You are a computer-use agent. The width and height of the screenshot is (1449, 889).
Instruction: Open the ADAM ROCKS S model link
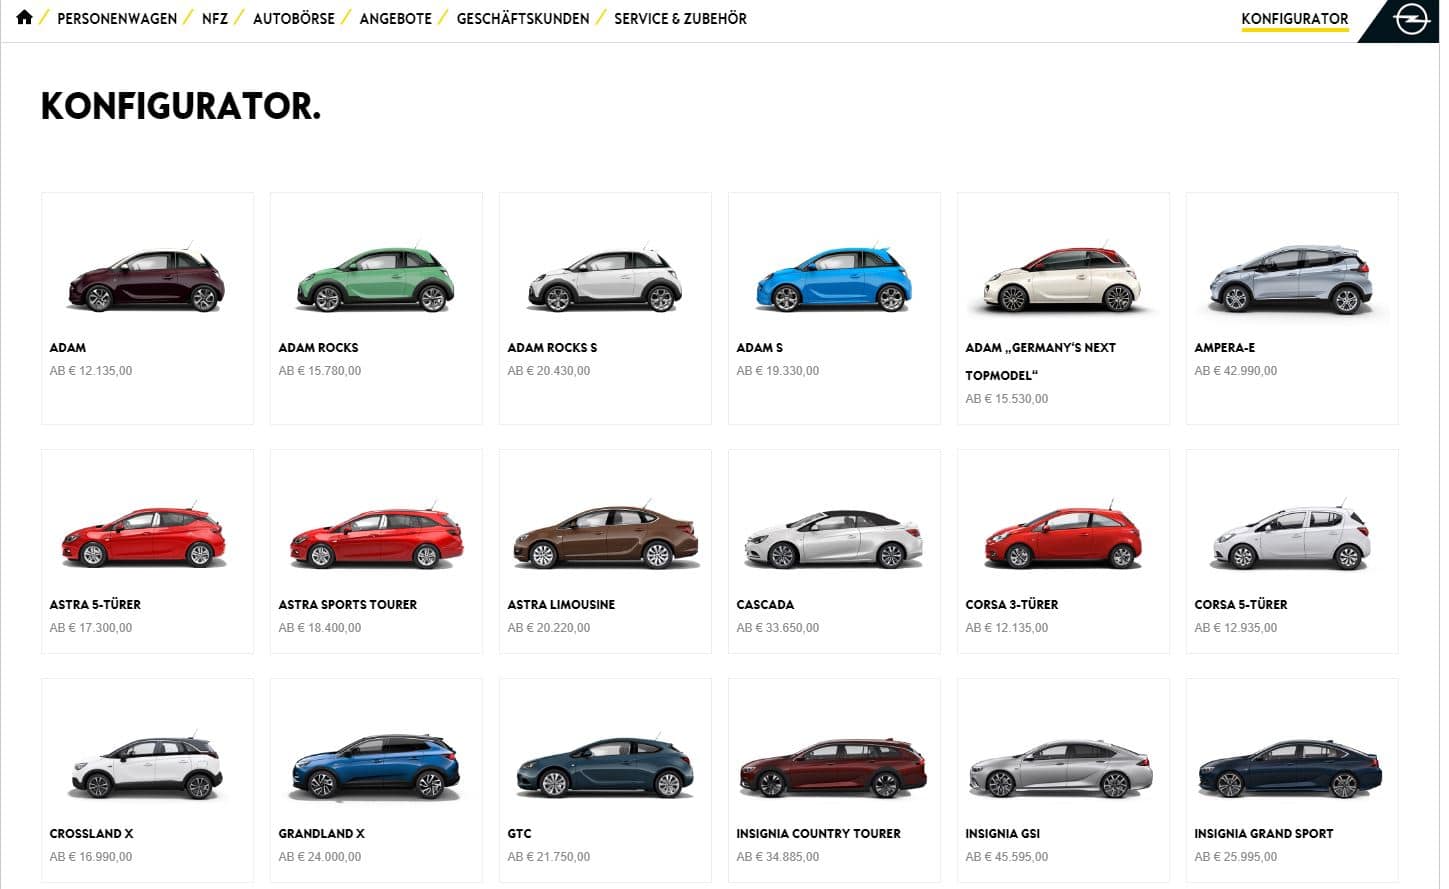(x=552, y=348)
